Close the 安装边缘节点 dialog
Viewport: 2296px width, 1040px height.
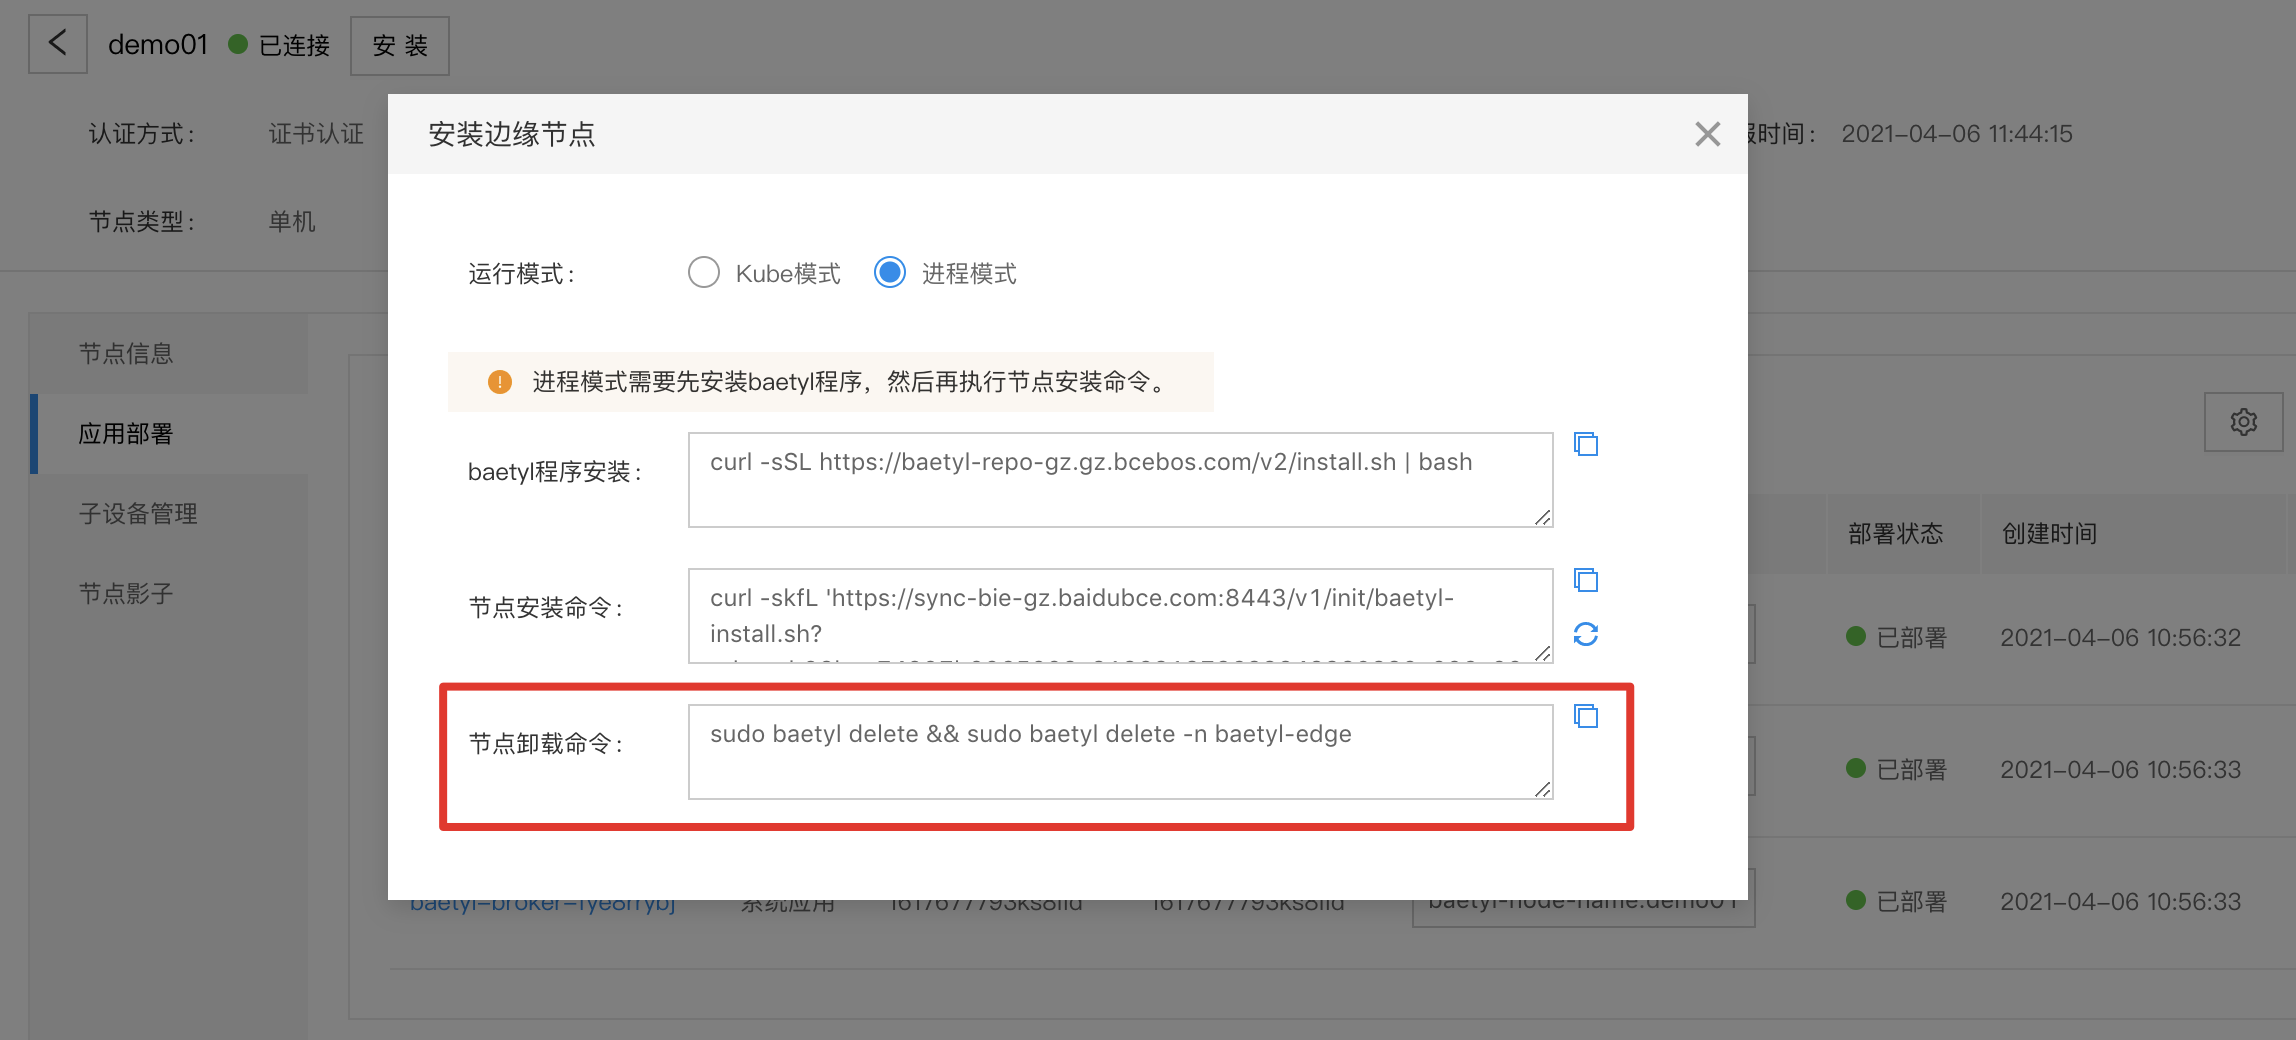pyautogui.click(x=1707, y=134)
